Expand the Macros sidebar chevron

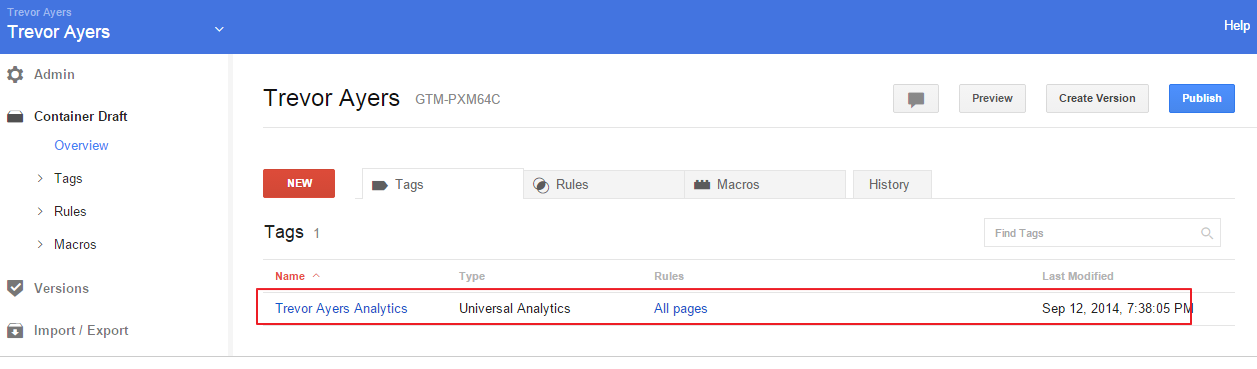point(40,244)
